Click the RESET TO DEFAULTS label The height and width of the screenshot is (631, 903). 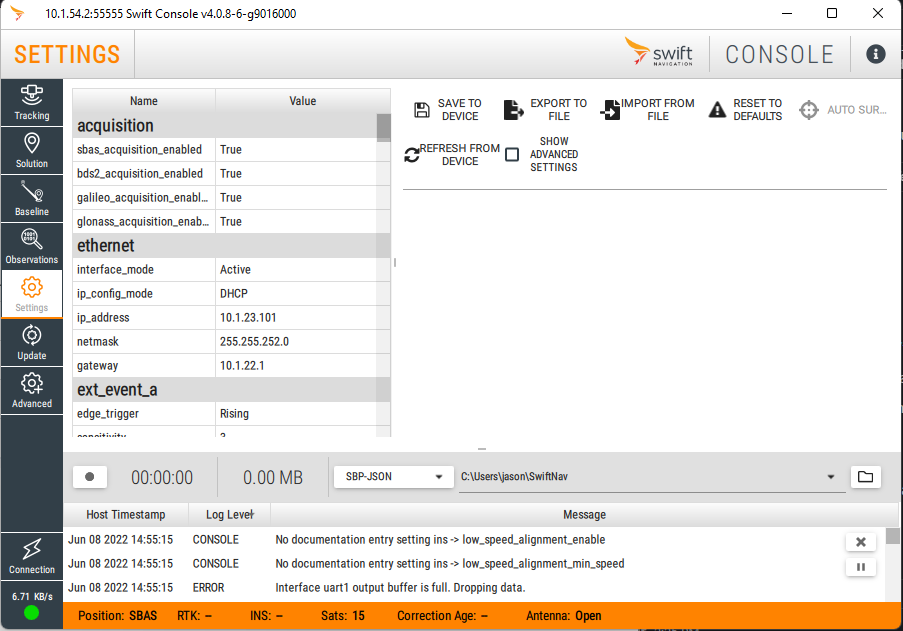pos(757,109)
